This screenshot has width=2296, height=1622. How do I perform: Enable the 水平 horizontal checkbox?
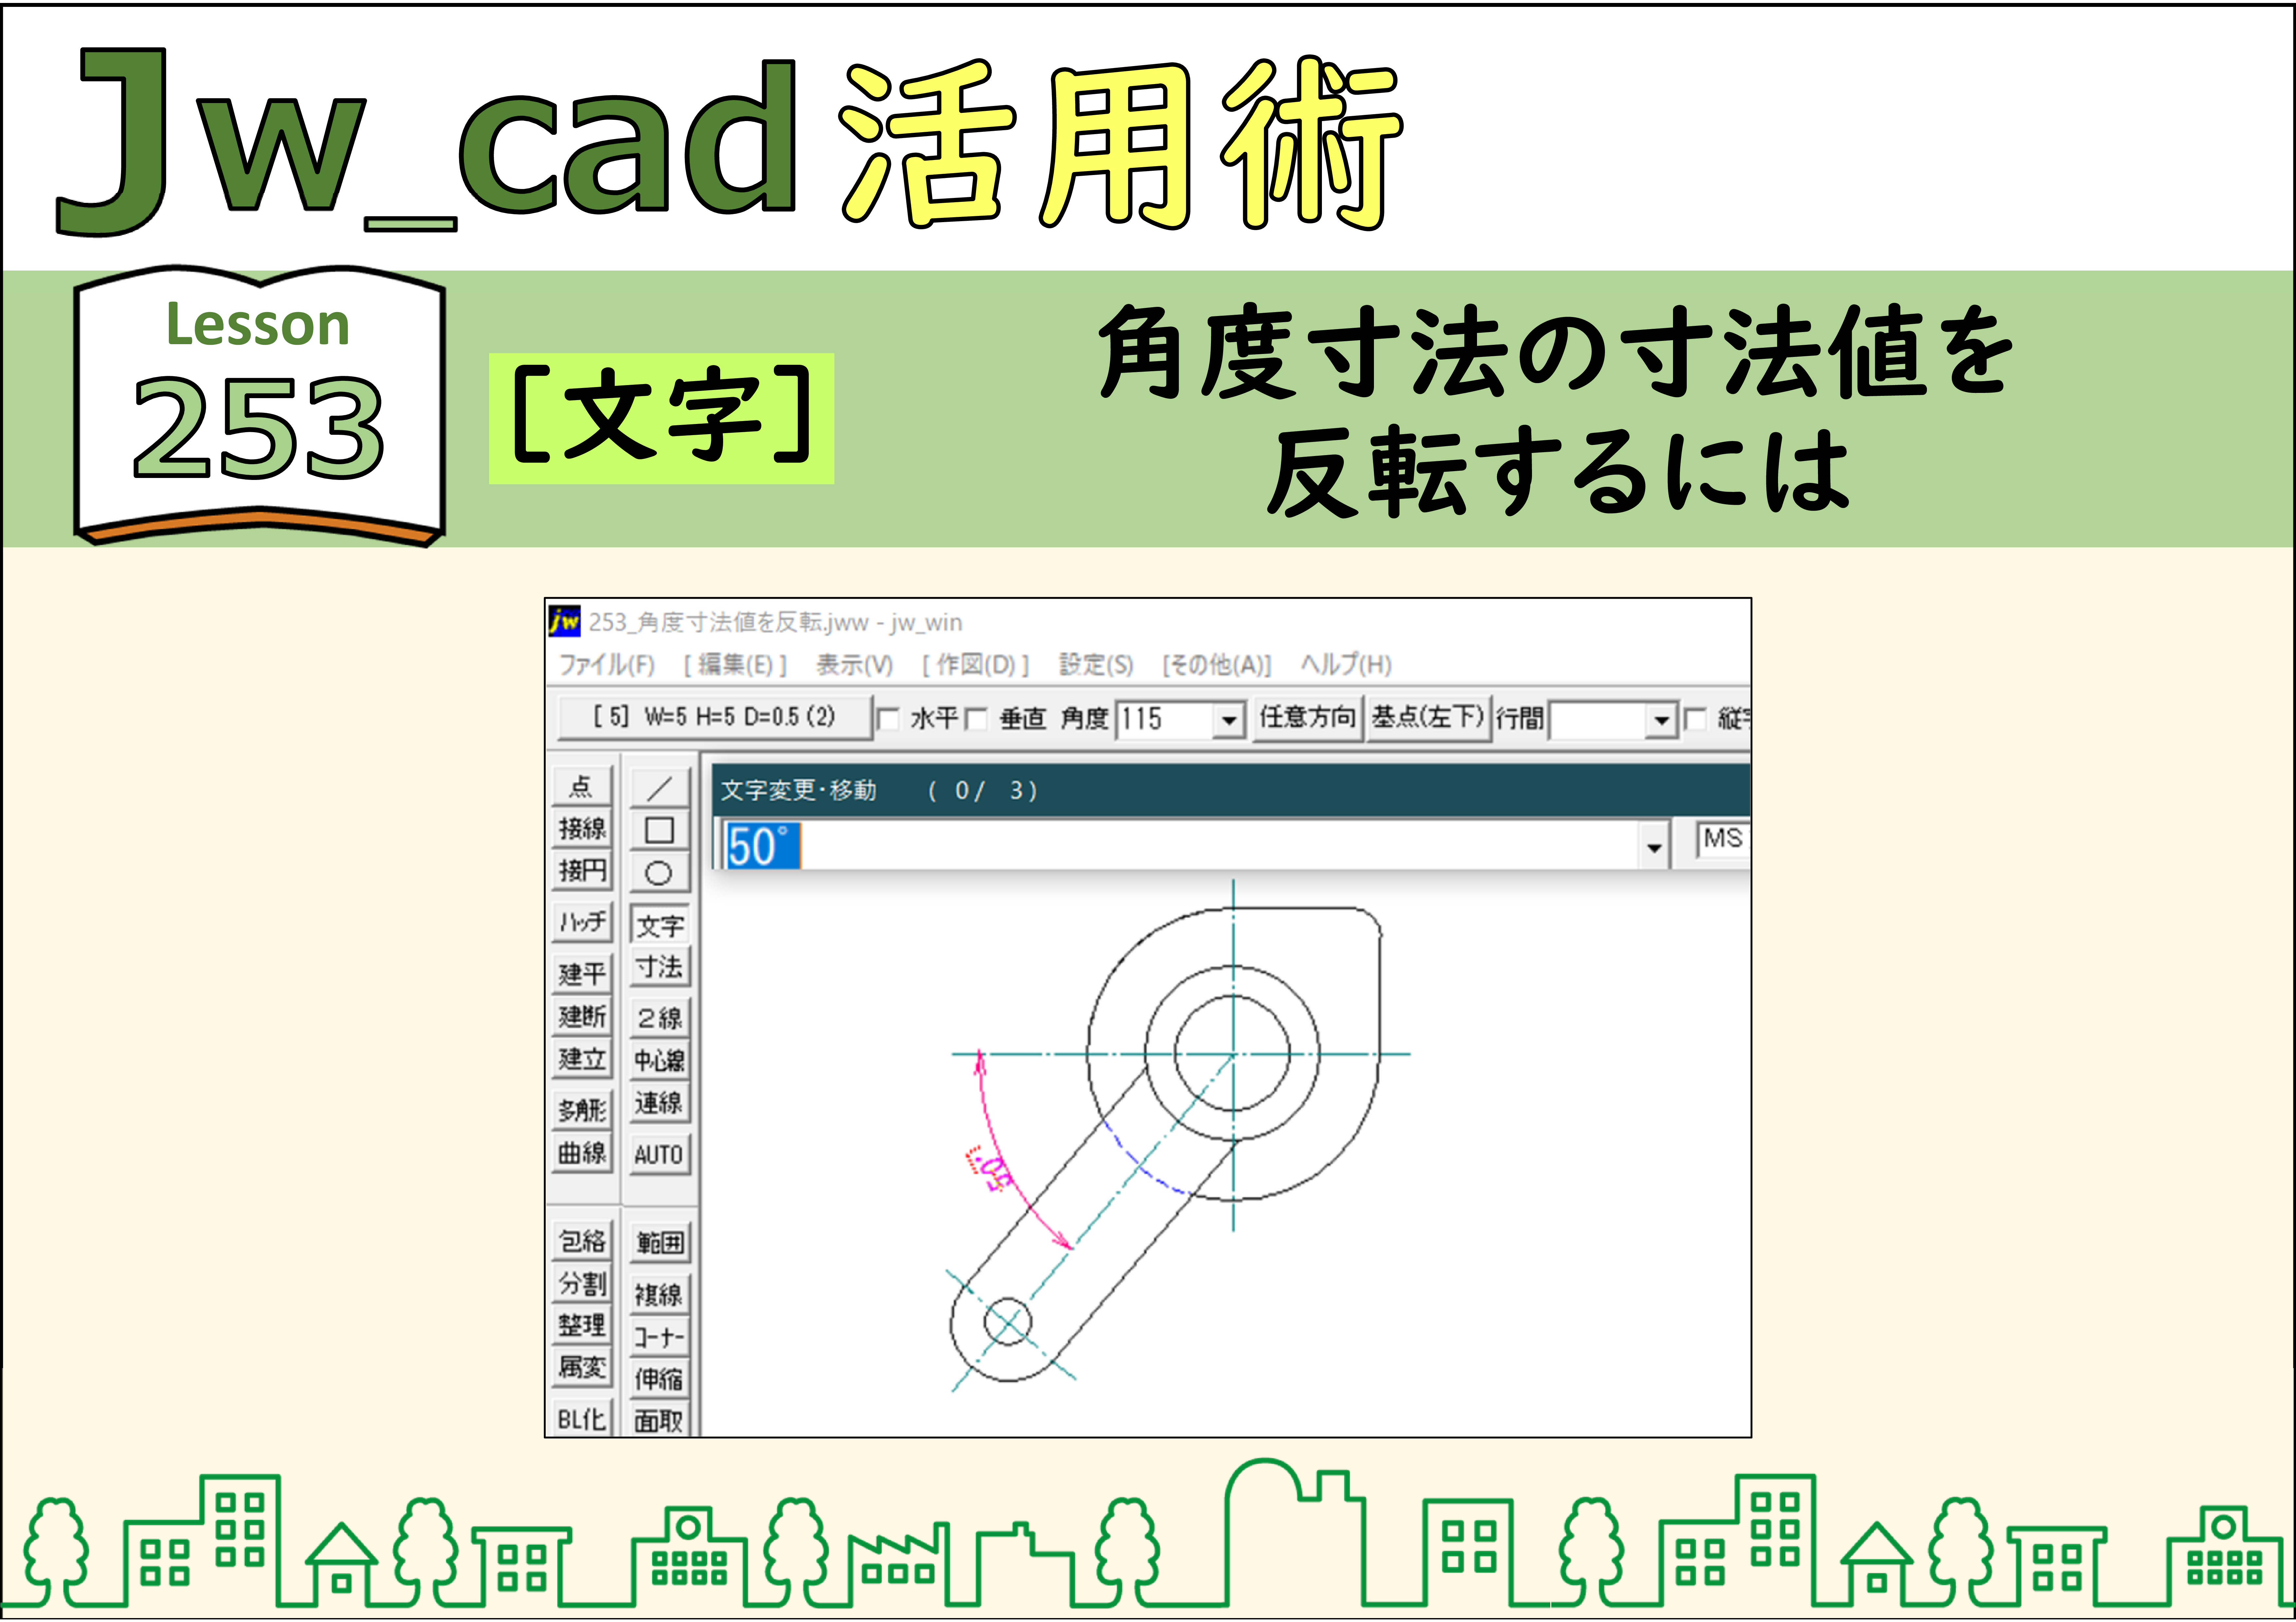(888, 719)
